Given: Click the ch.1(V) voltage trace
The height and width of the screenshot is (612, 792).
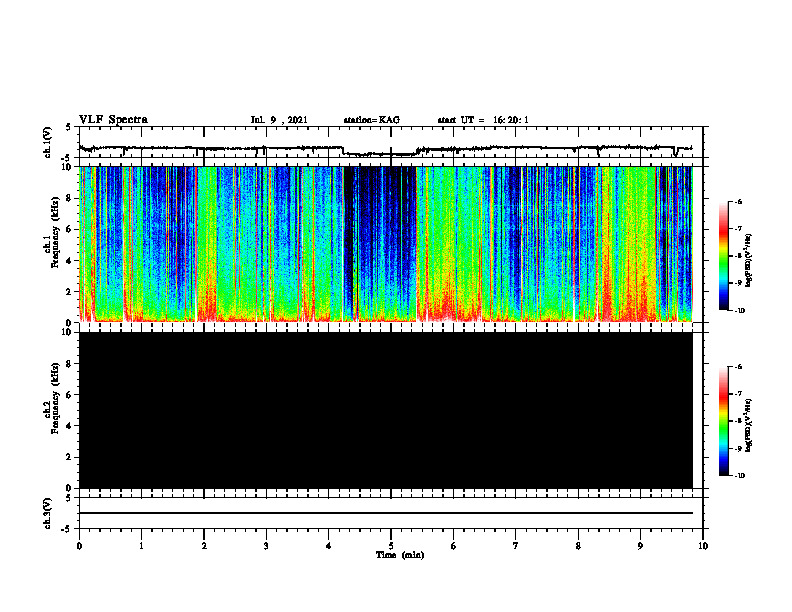Looking at the screenshot, I should (386, 149).
